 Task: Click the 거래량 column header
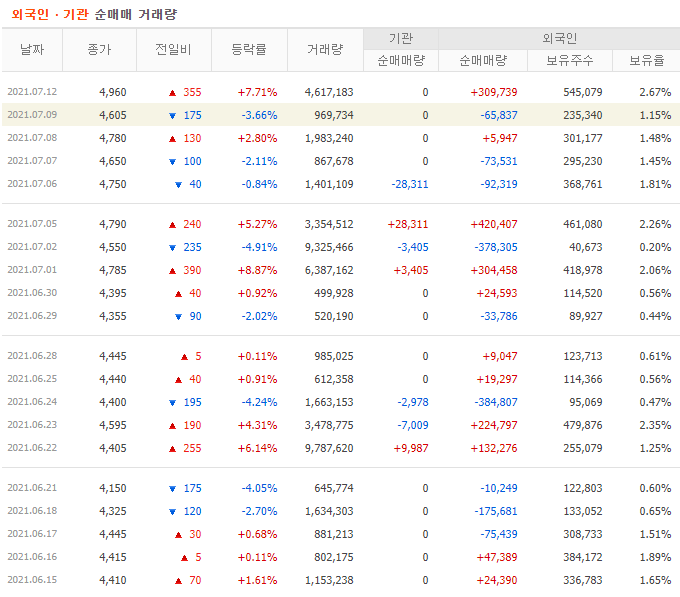325,49
